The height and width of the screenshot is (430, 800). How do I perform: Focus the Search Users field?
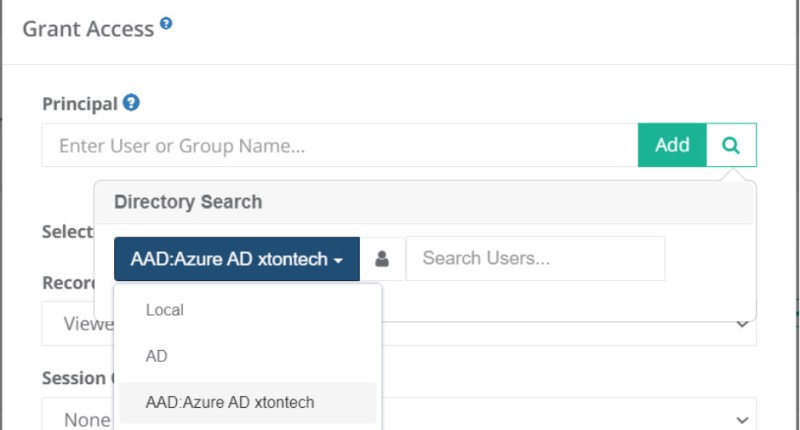[536, 259]
